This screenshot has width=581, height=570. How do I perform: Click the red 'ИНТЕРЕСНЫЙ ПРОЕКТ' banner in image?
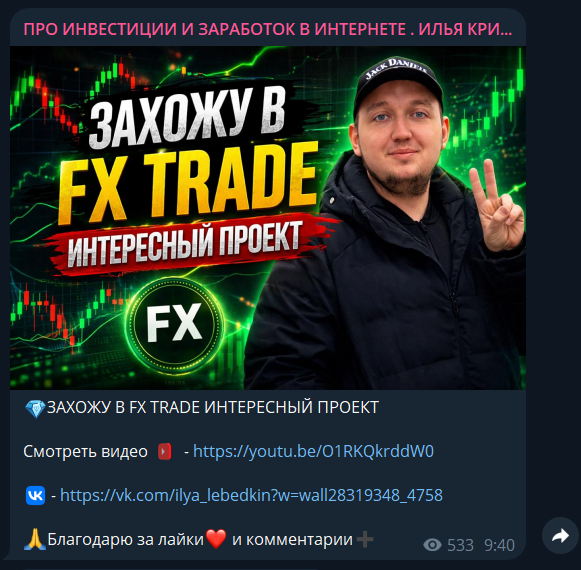pos(185,245)
